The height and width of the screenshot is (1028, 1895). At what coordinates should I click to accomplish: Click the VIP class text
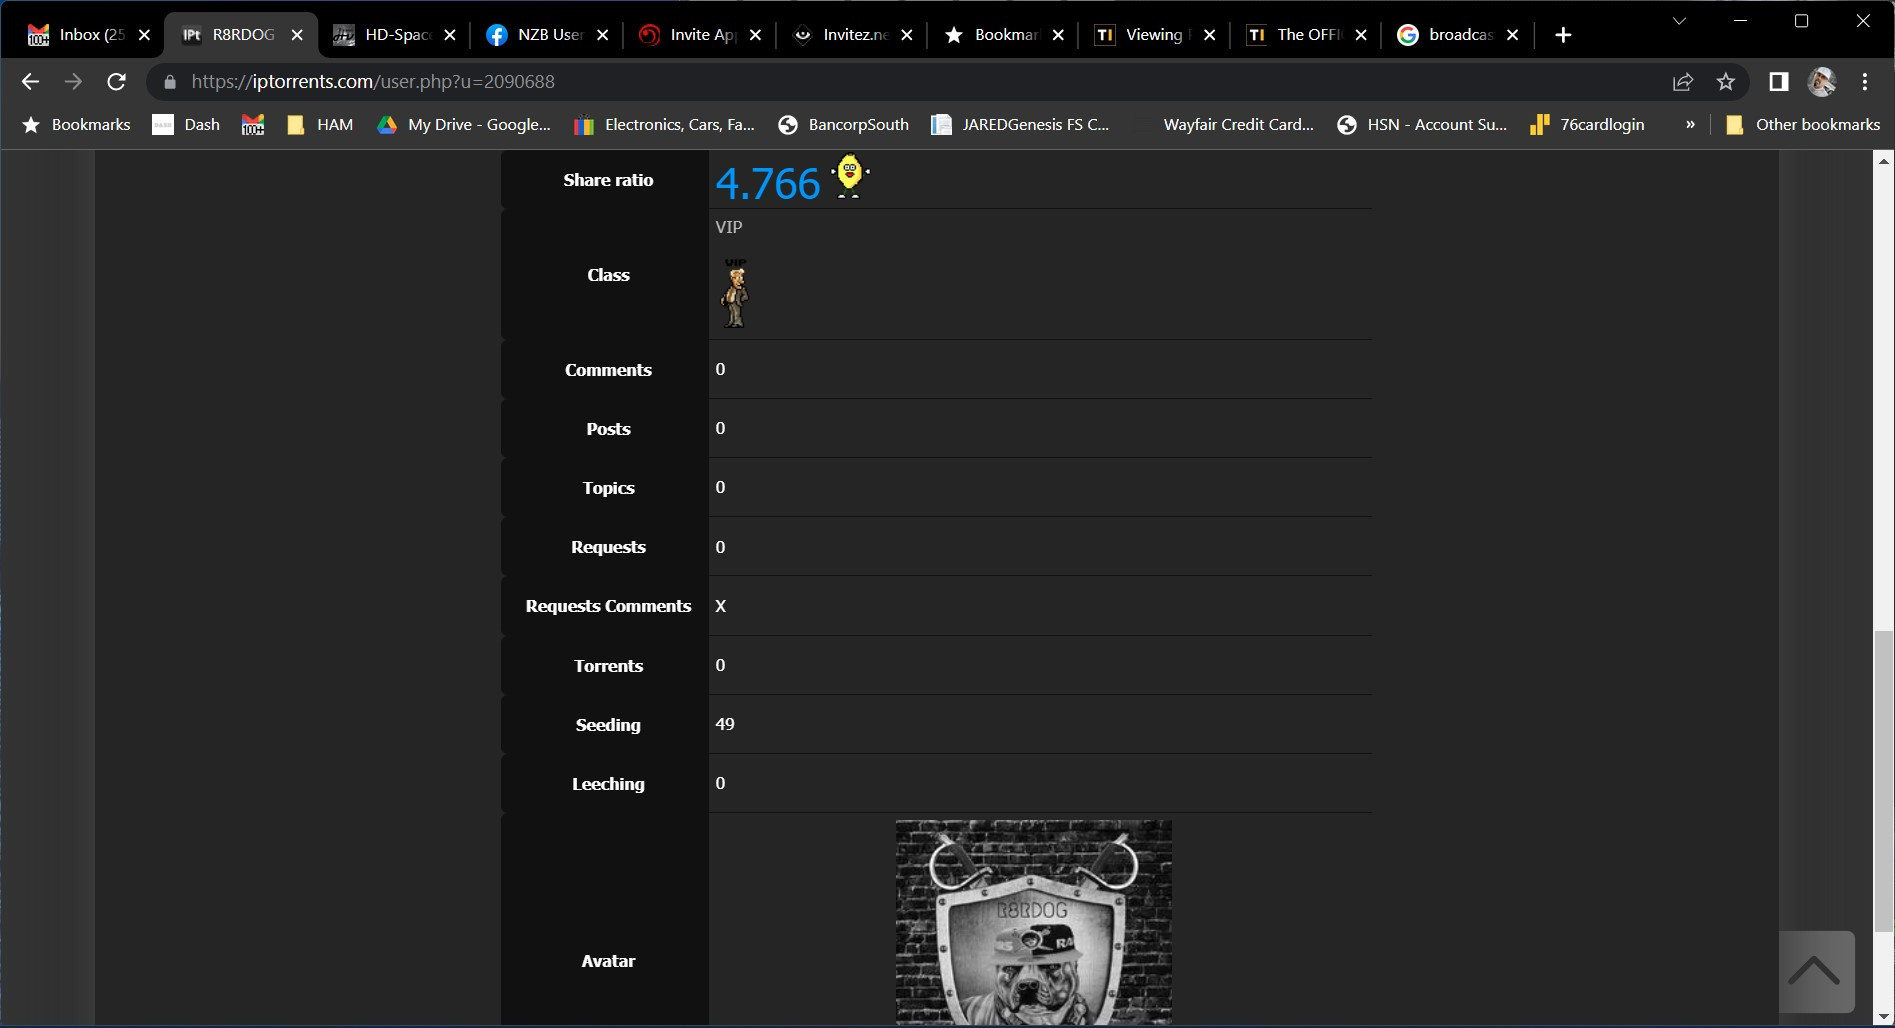(729, 227)
